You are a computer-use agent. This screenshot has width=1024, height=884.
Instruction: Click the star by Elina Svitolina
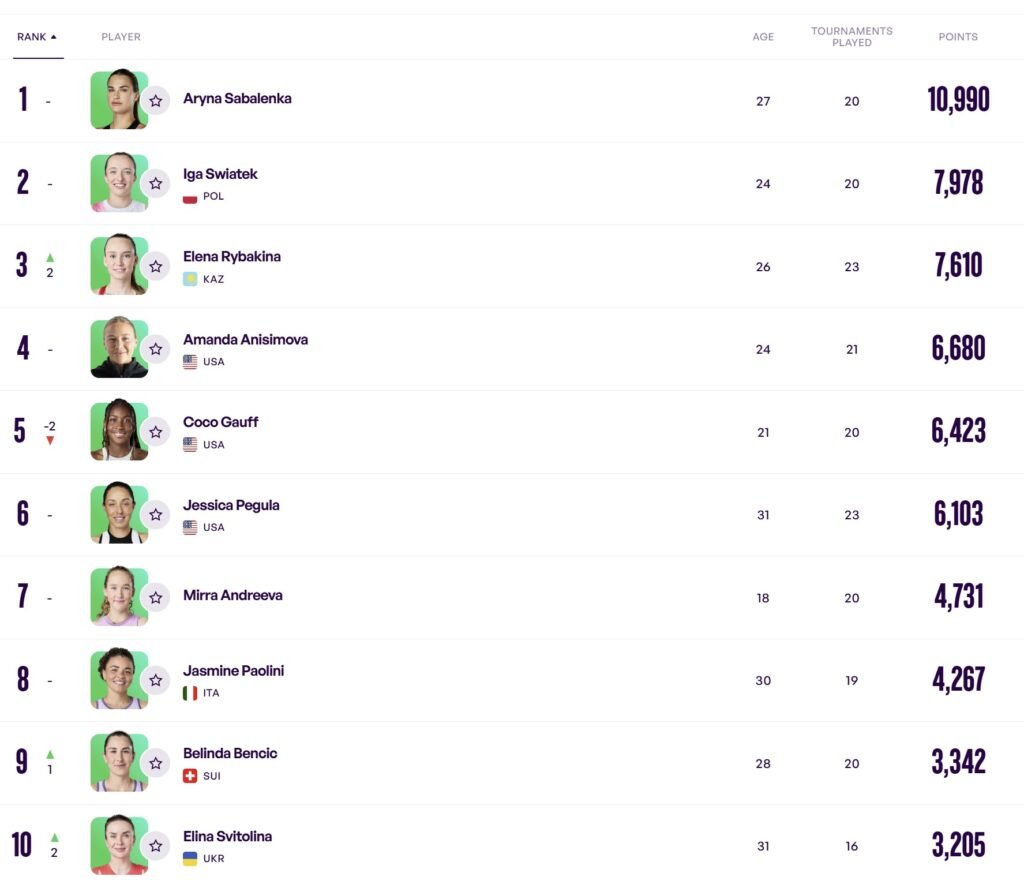click(155, 846)
